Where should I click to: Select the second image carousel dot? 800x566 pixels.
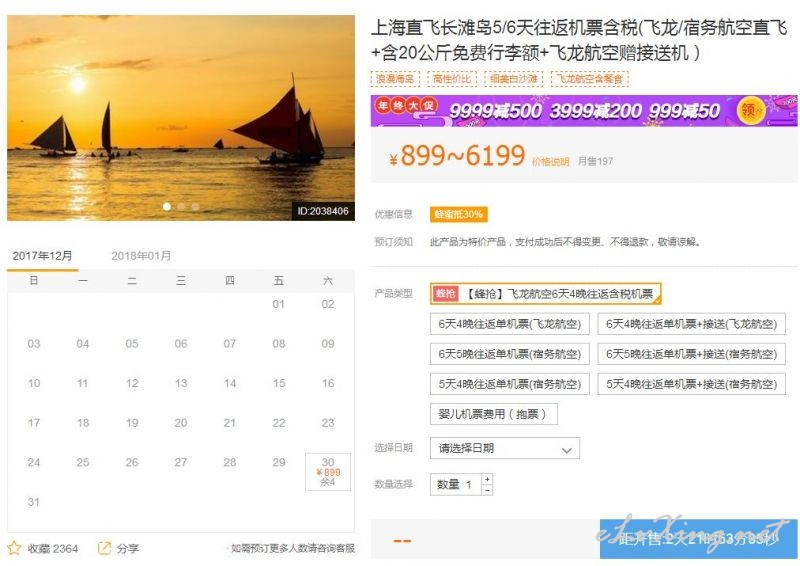[181, 206]
